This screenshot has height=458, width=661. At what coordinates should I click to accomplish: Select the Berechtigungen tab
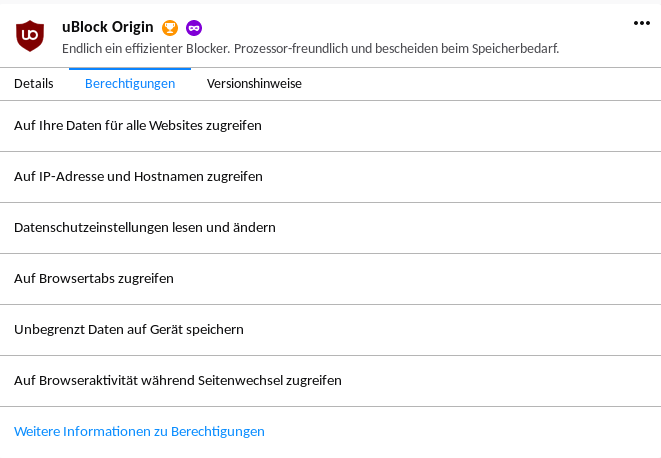130,84
